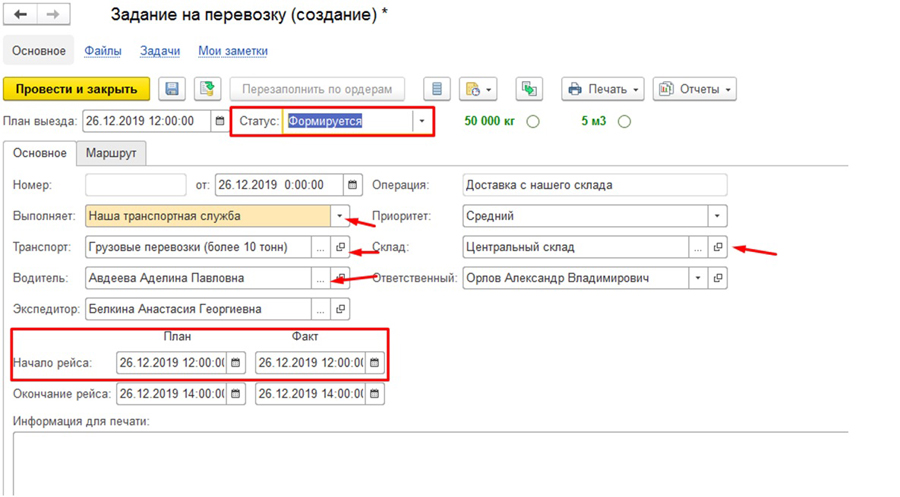Click the save (floppy disk) icon
Image resolution: width=900 pixels, height=497 pixels.
[172, 89]
